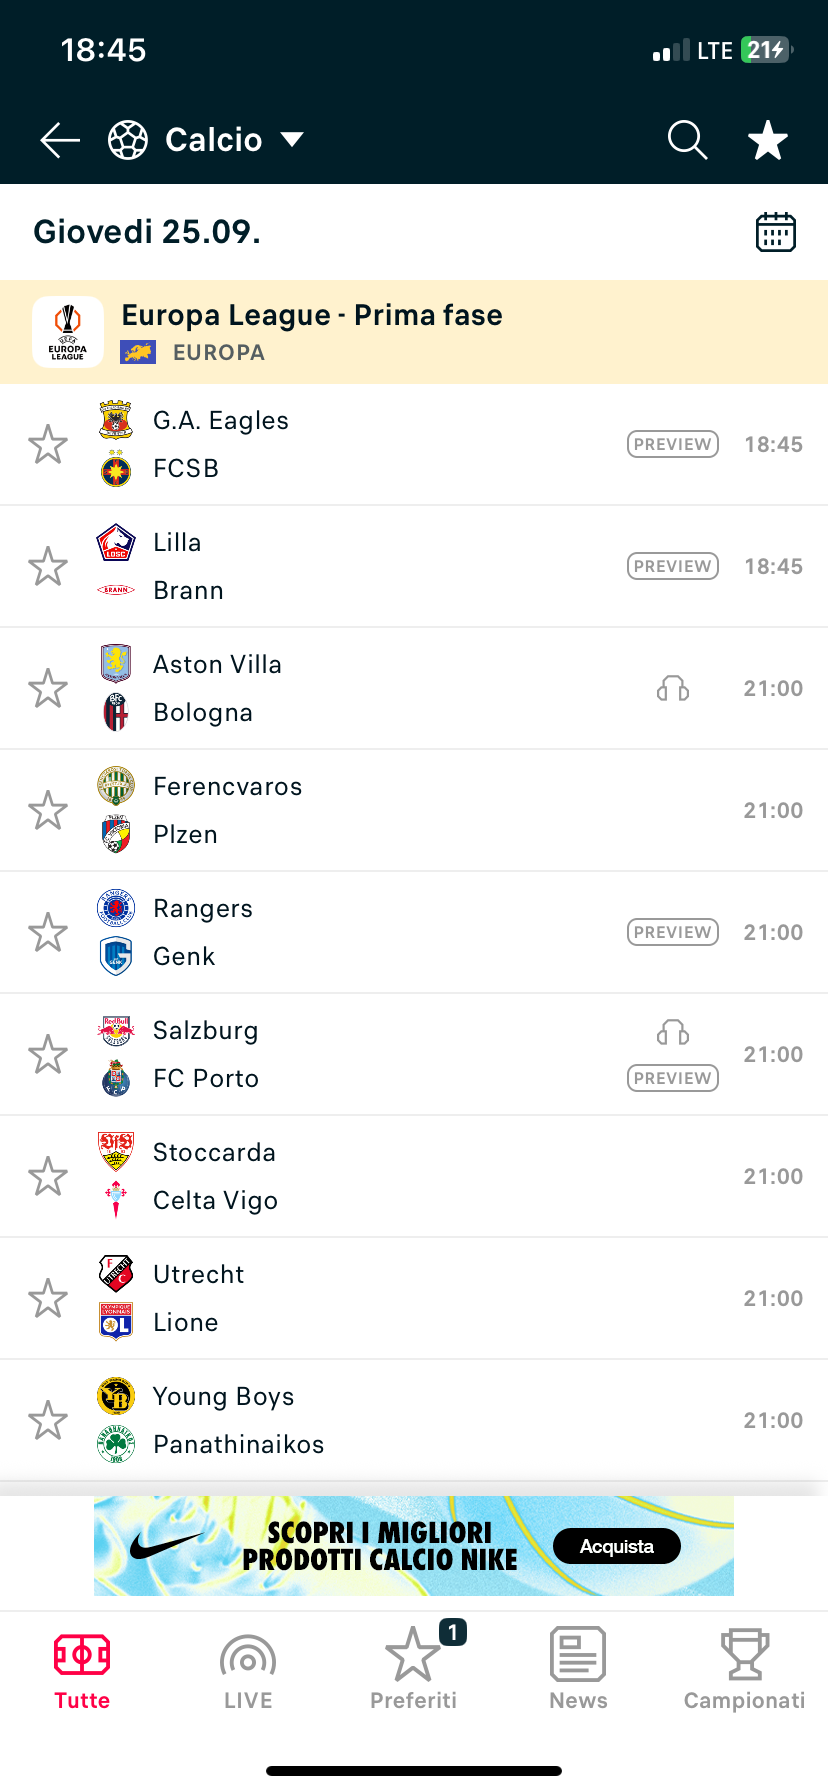The width and height of the screenshot is (828, 1792).
Task: Toggle favorite star for Lilla vs Brann
Action: click(48, 566)
